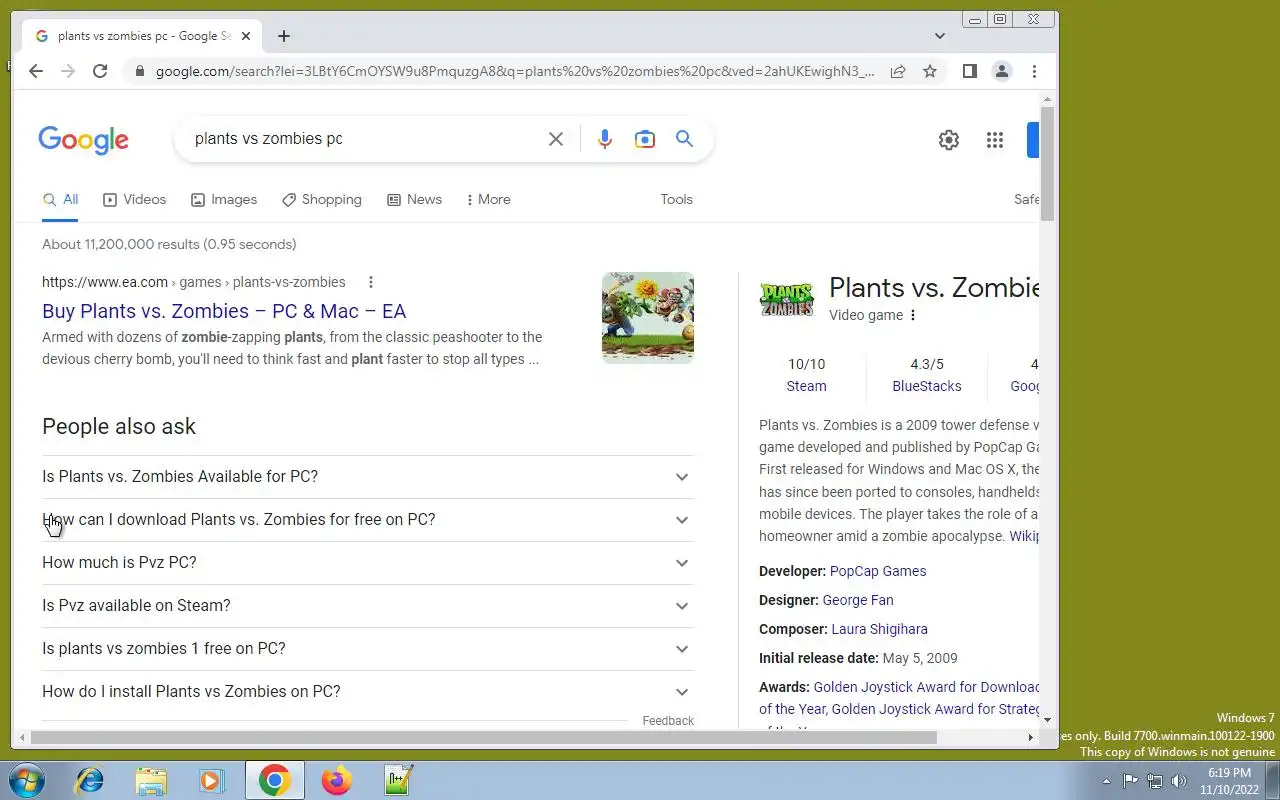The height and width of the screenshot is (800, 1280).
Task: Open a new tab with the plus icon
Action: 284,36
